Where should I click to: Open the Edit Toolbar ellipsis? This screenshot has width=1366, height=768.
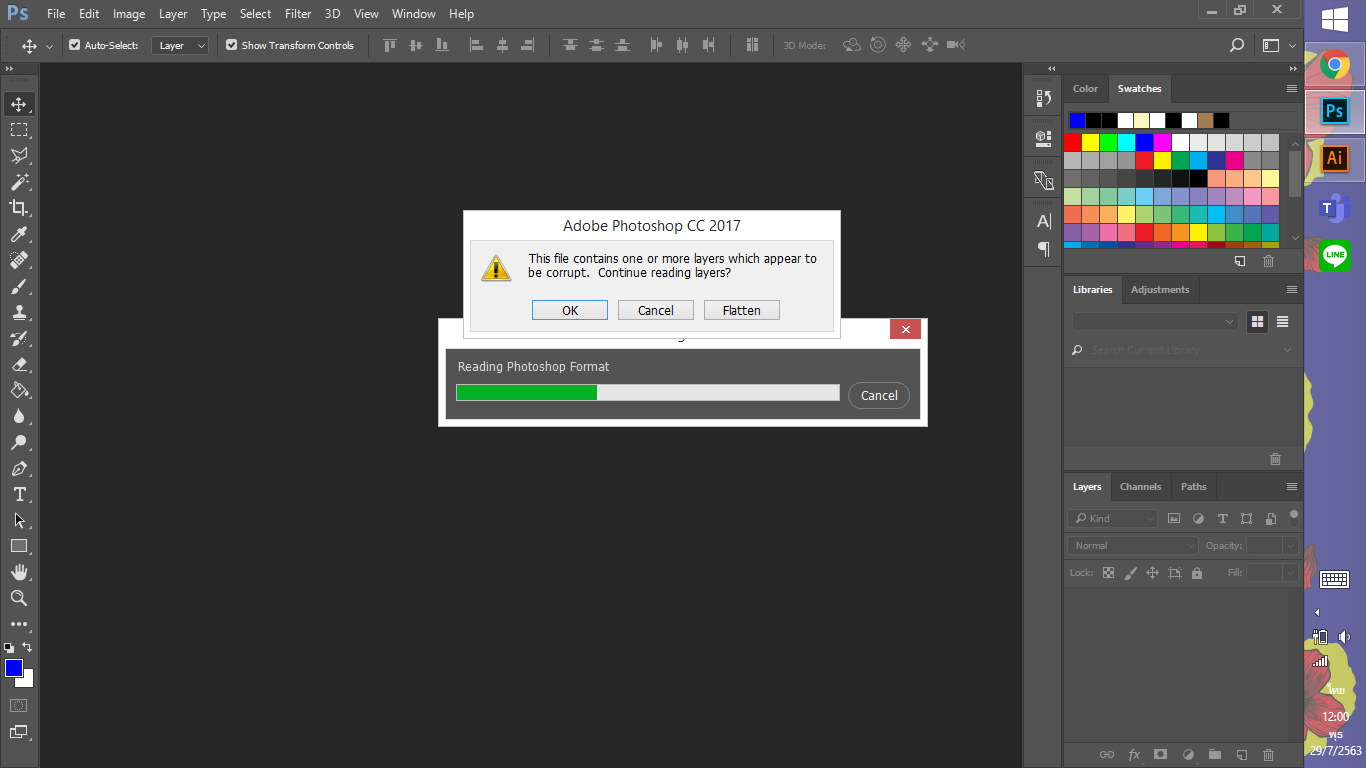coord(19,624)
